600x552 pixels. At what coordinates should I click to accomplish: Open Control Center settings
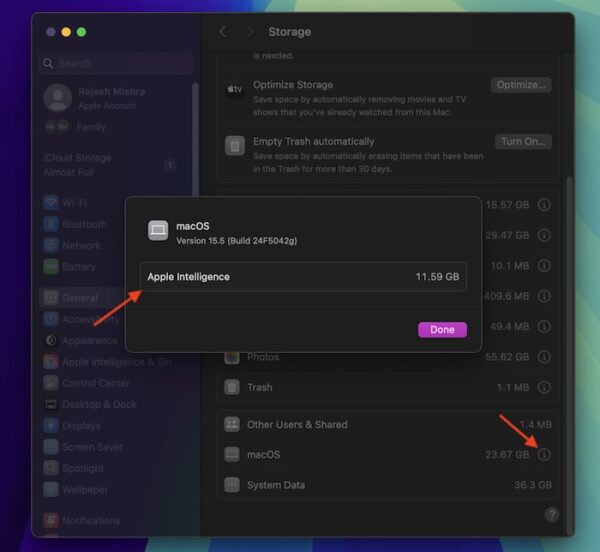95,383
